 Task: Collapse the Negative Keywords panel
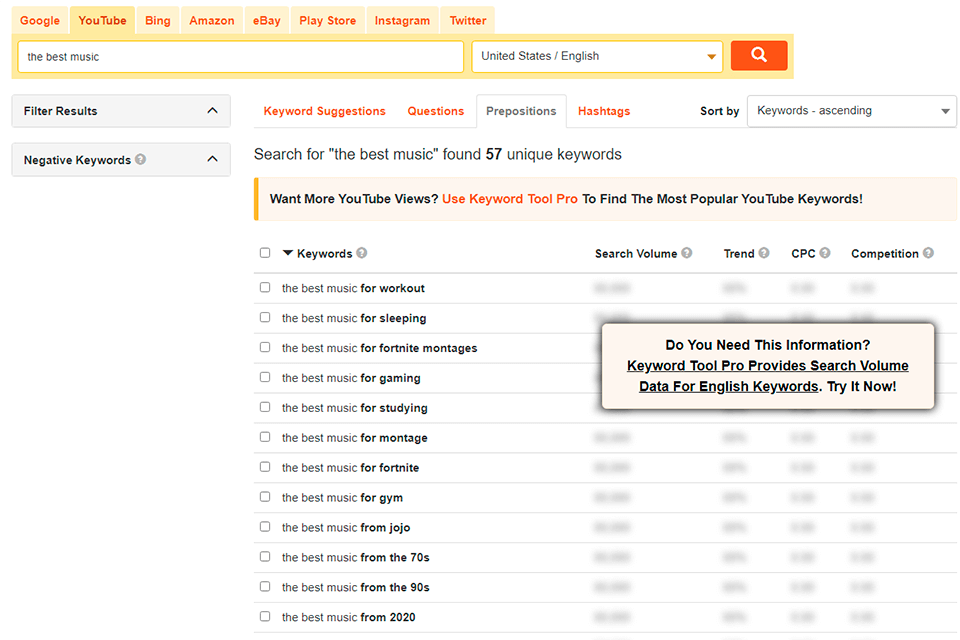point(212,159)
